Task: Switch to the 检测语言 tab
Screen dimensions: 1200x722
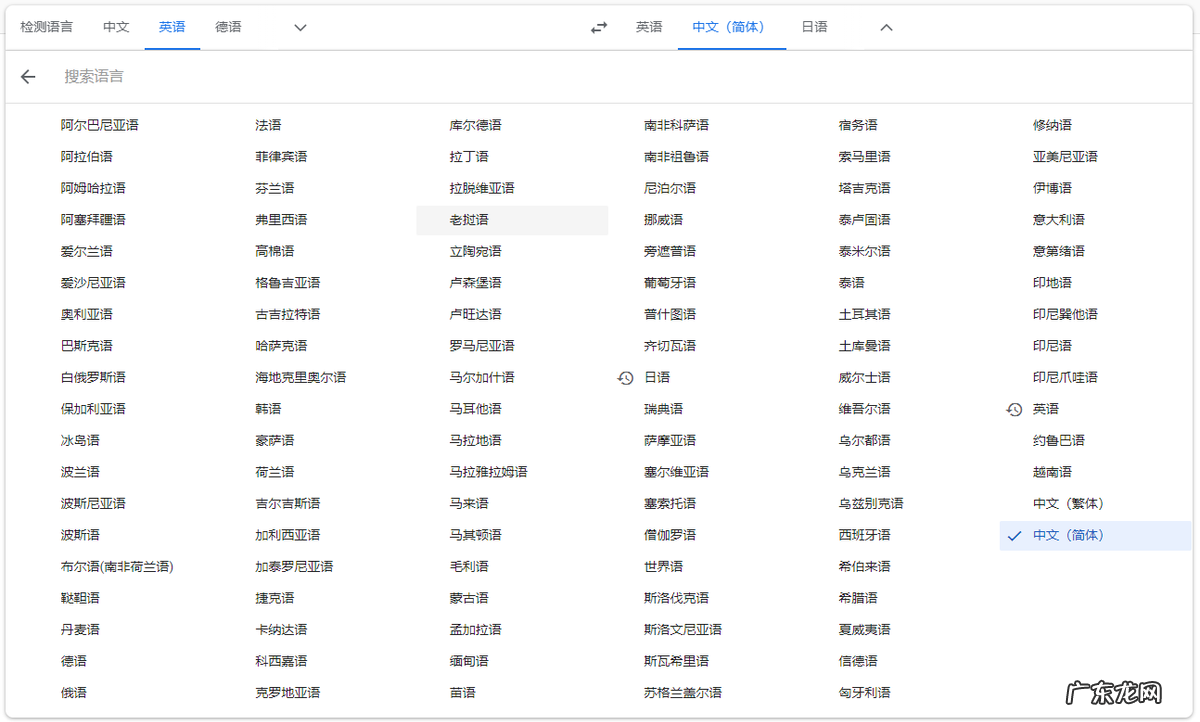Action: (x=44, y=27)
